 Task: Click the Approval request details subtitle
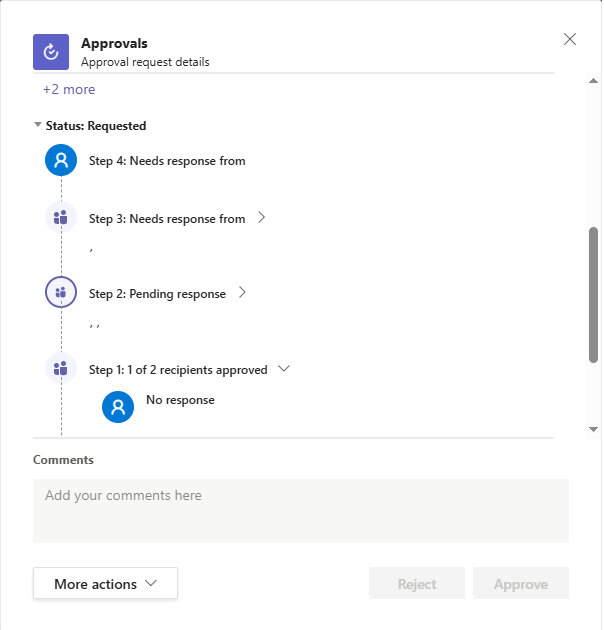point(145,62)
